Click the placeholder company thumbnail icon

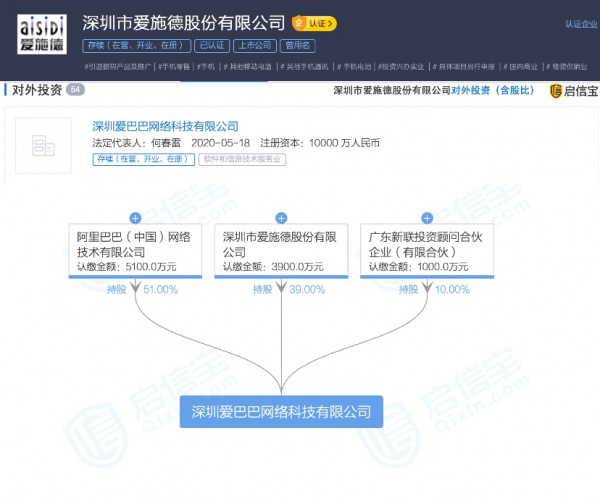pyautogui.click(x=43, y=145)
